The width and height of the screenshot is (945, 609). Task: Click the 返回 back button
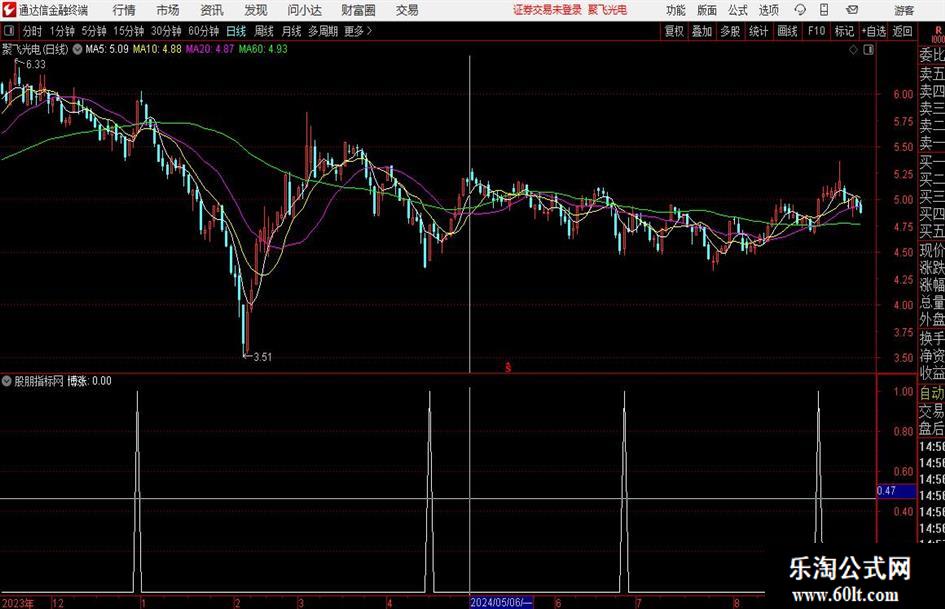click(x=902, y=31)
